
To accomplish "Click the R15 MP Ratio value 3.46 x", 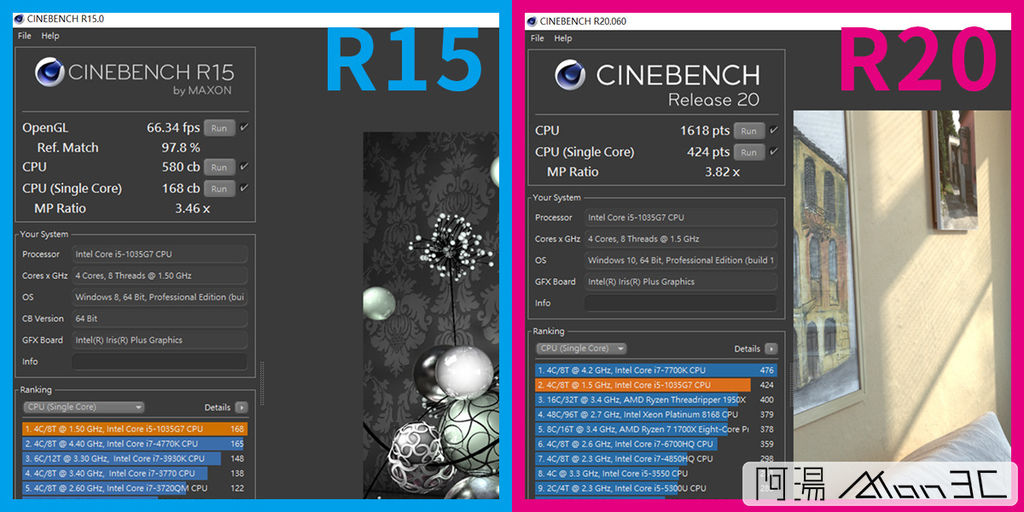I will [193, 209].
